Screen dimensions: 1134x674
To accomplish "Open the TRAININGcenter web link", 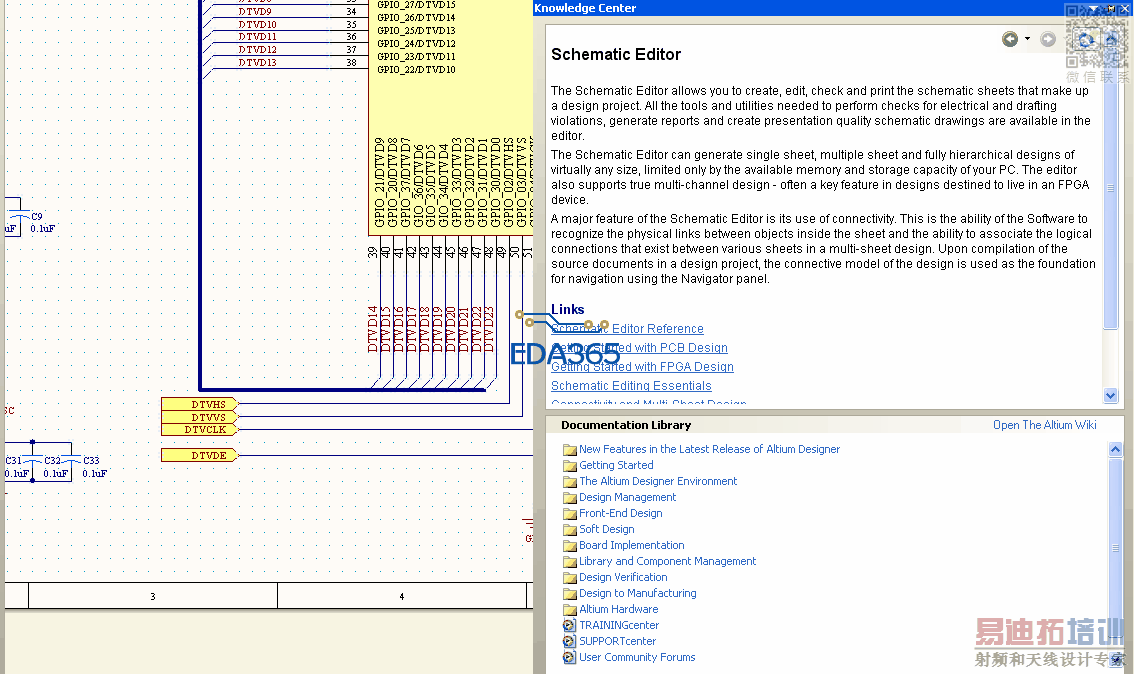I will click(619, 625).
